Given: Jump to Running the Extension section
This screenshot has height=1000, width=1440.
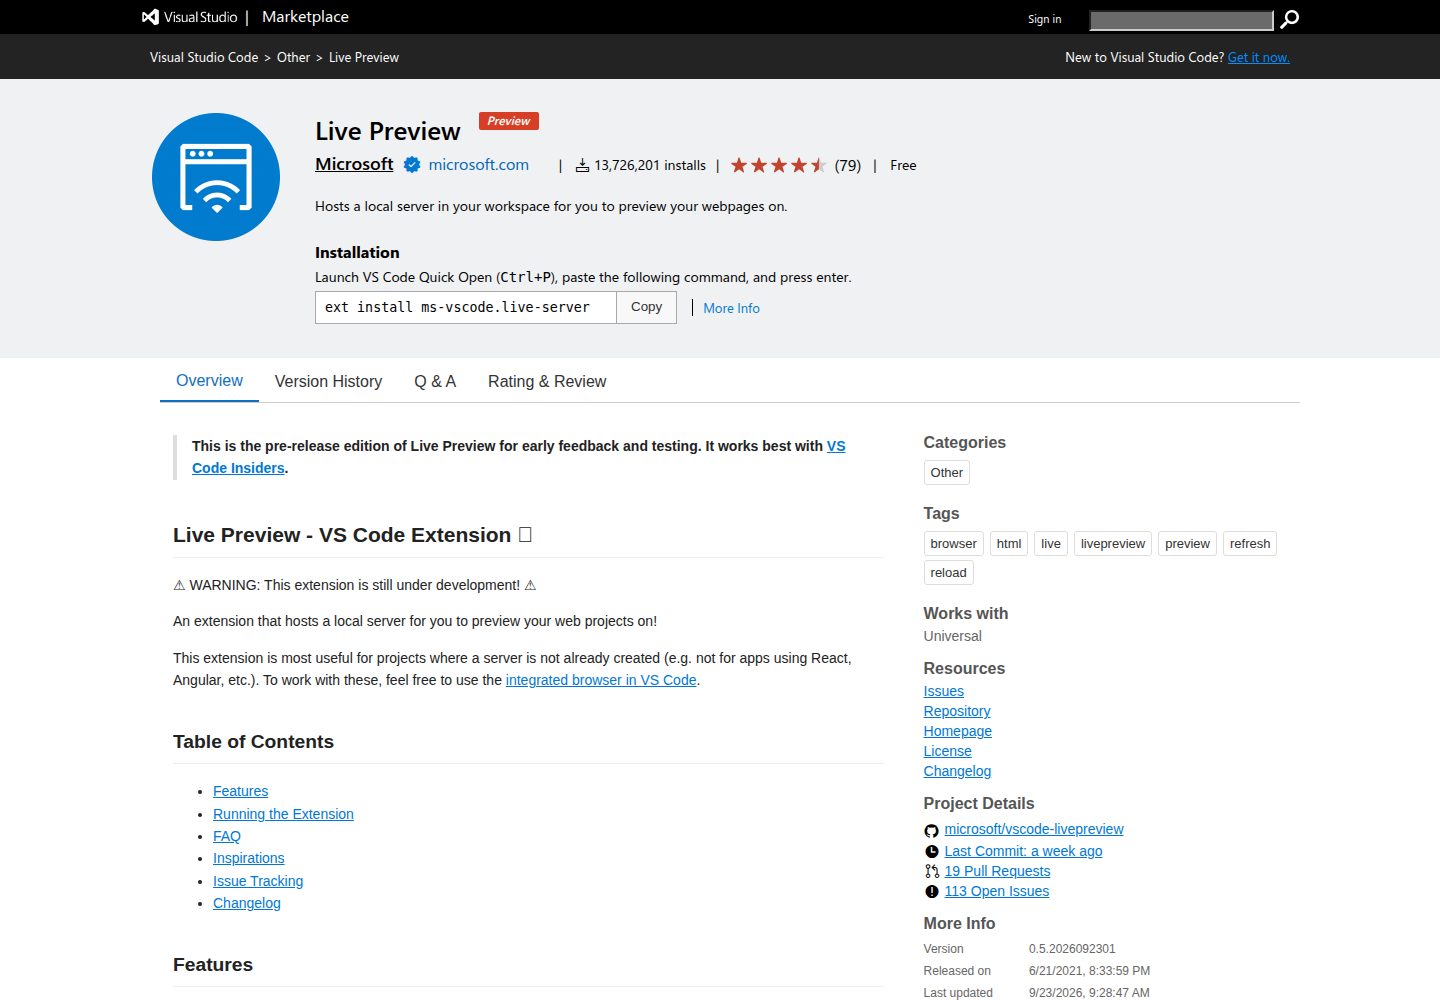Looking at the screenshot, I should coord(283,814).
